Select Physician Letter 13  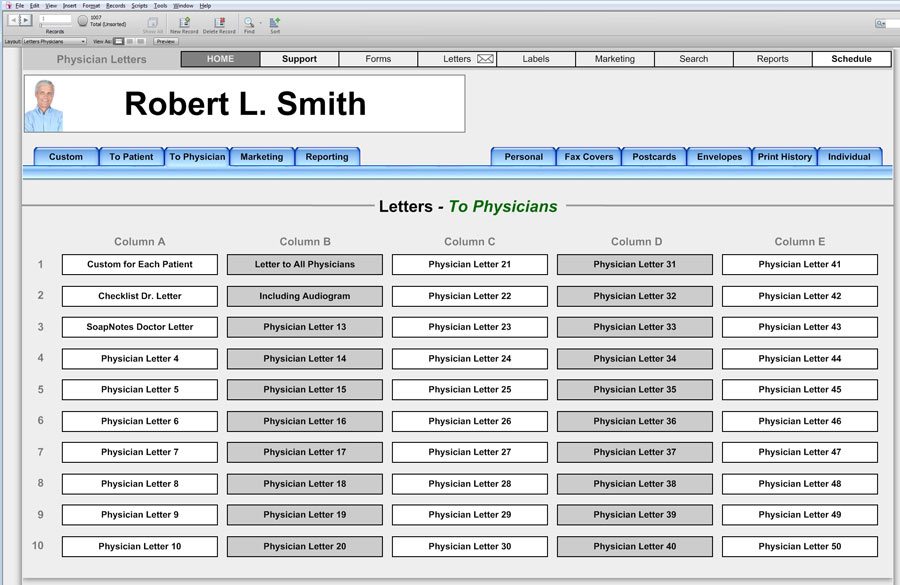305,327
